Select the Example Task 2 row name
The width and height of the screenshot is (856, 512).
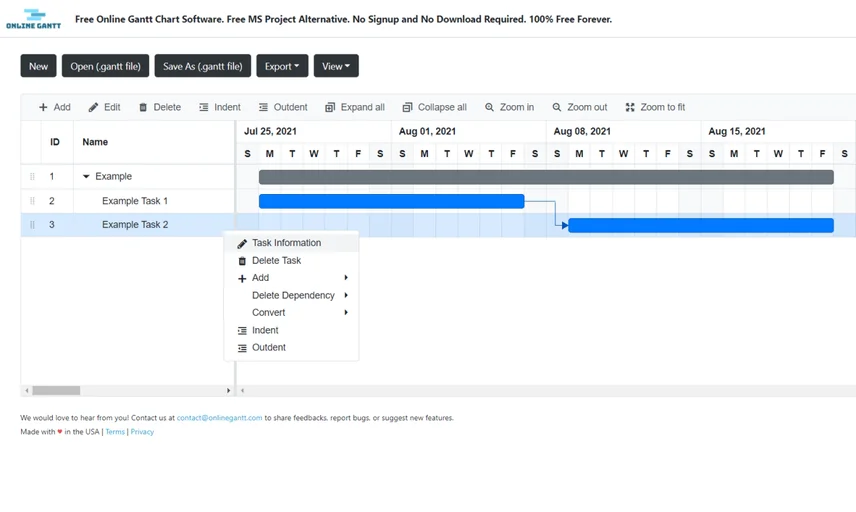tap(135, 224)
